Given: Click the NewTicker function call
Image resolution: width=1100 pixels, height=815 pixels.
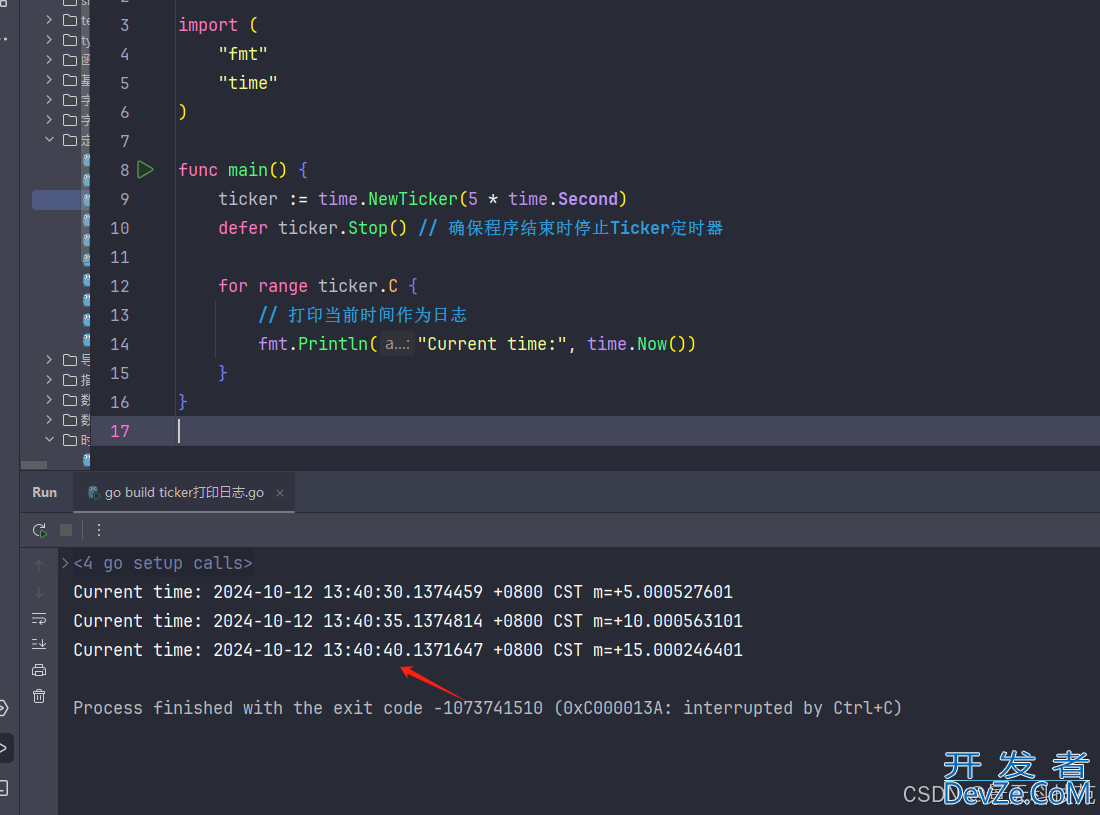Looking at the screenshot, I should 412,199.
